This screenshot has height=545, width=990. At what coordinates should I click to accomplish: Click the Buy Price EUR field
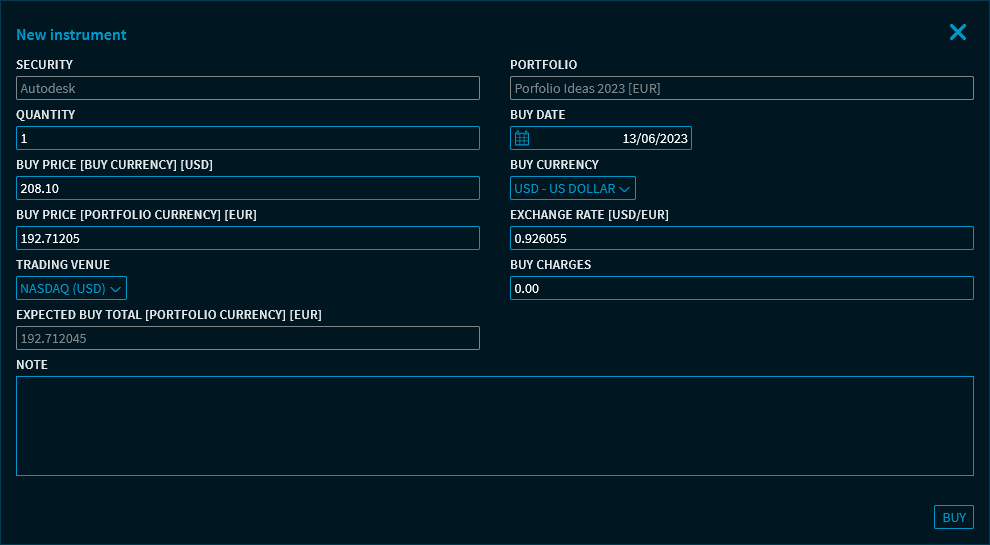247,238
